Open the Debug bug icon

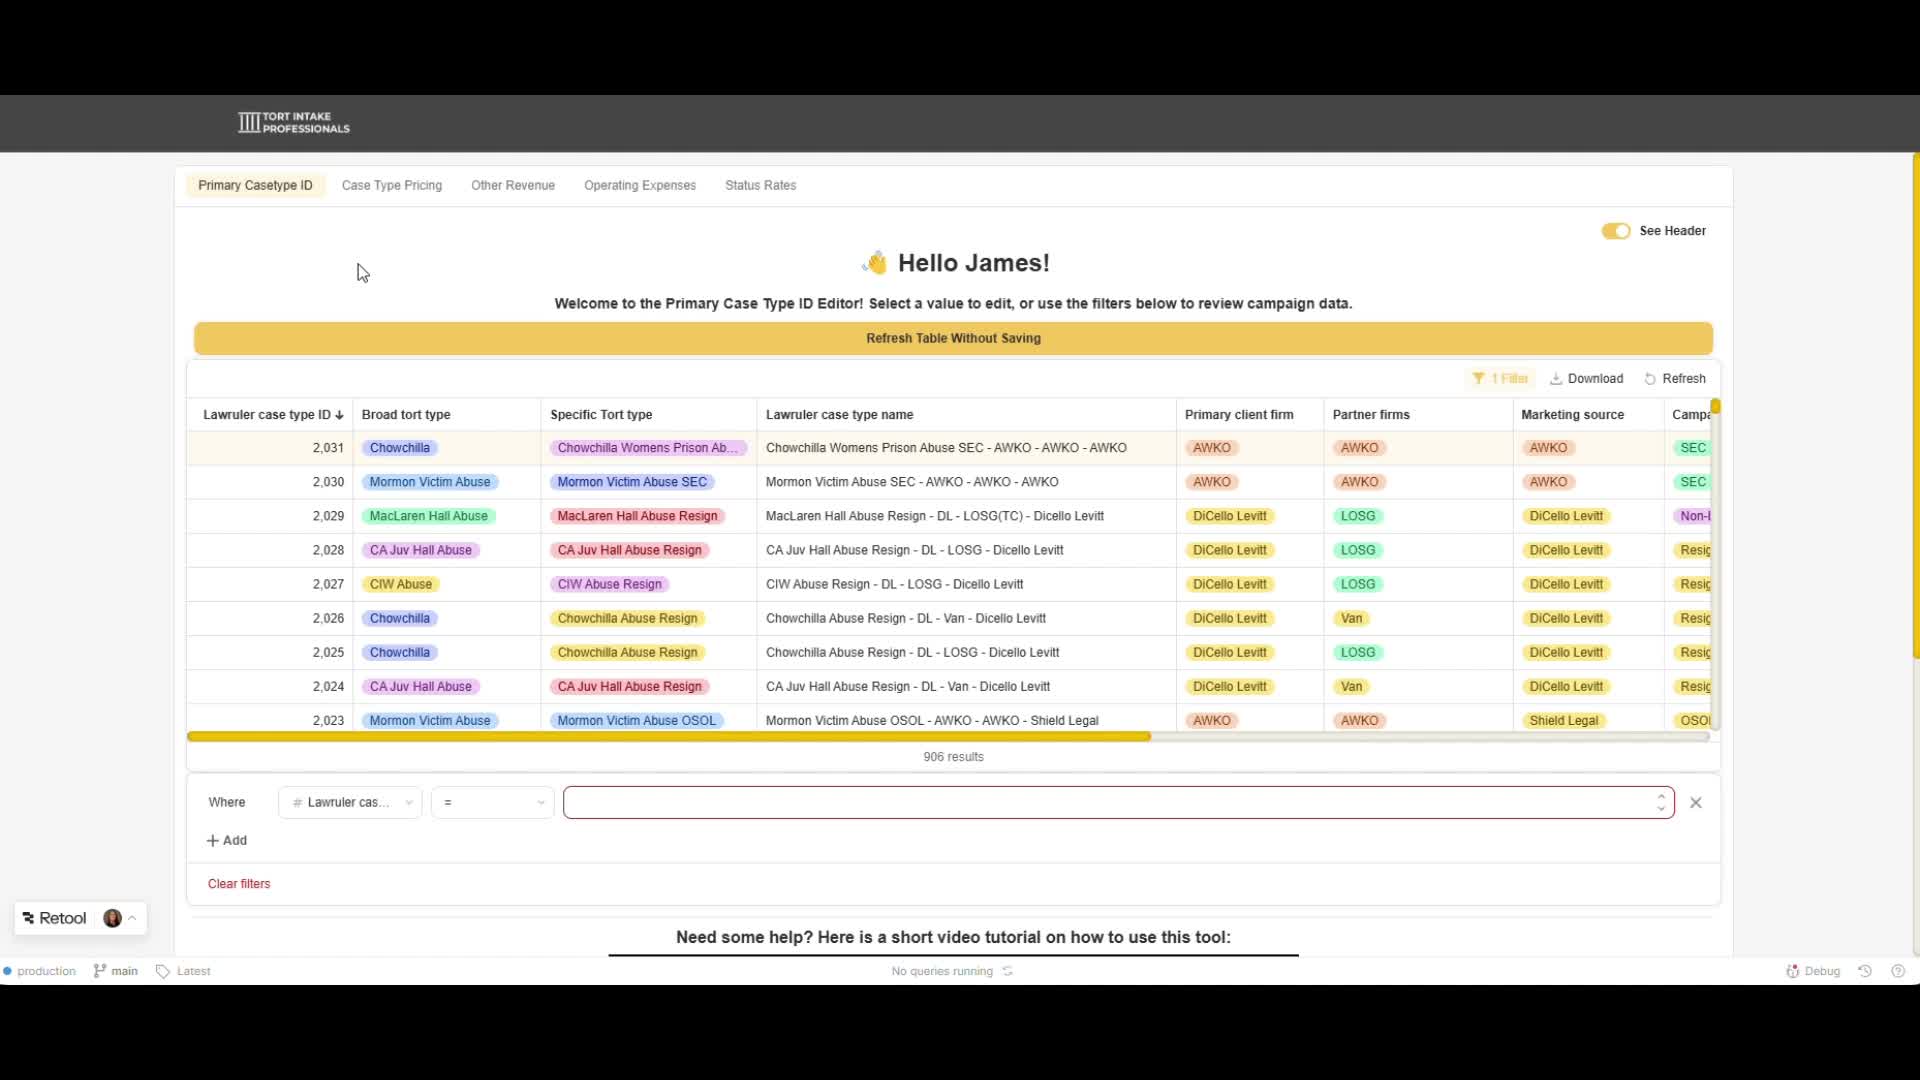1793,971
